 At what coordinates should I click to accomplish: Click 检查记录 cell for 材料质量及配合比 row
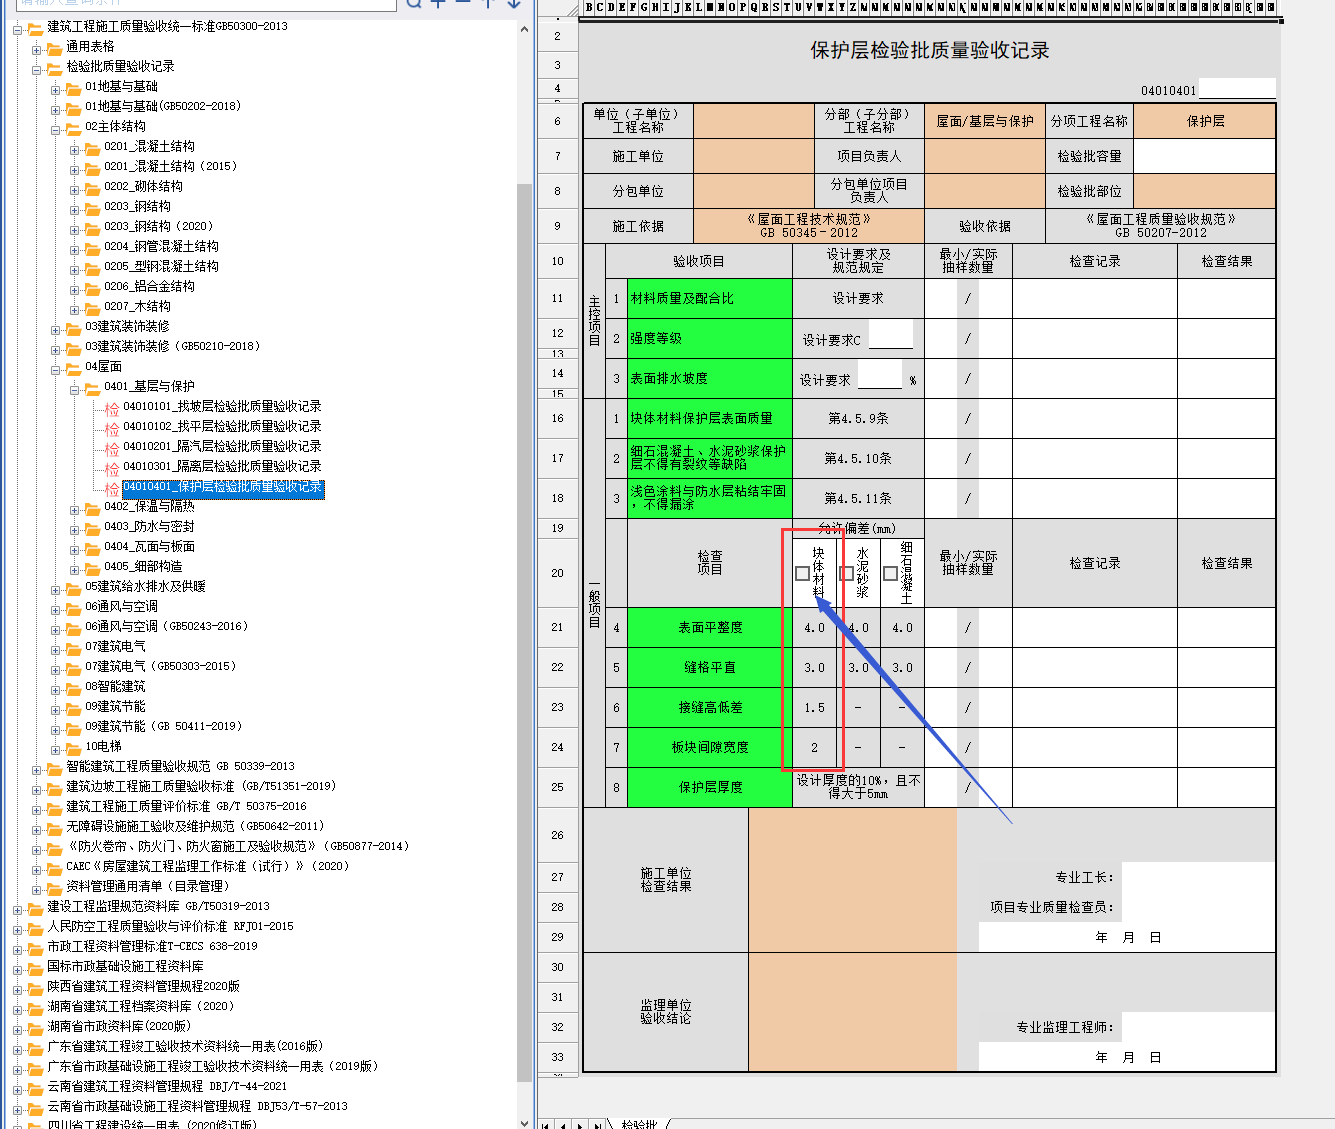pyautogui.click(x=1095, y=298)
